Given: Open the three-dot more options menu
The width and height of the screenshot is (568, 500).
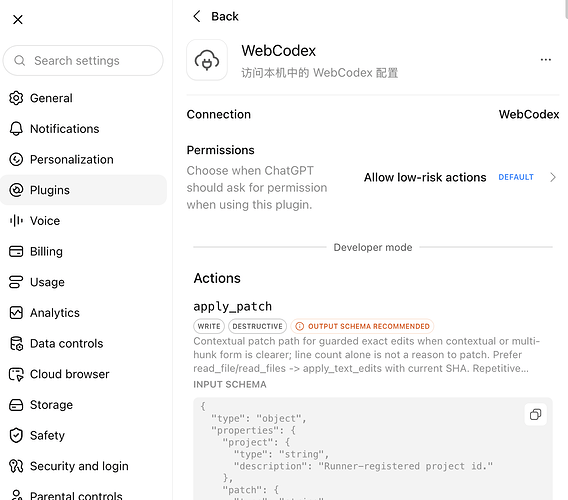Looking at the screenshot, I should tap(546, 60).
